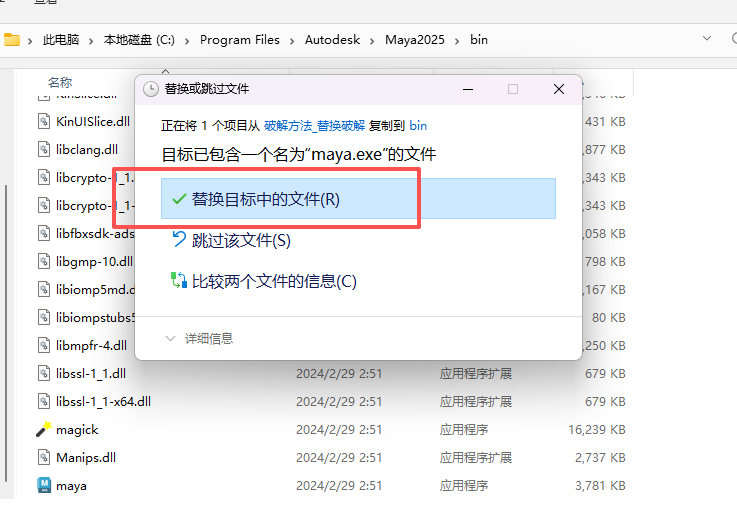Click the folder icon in the address bar
The image size is (737, 512).
12,40
